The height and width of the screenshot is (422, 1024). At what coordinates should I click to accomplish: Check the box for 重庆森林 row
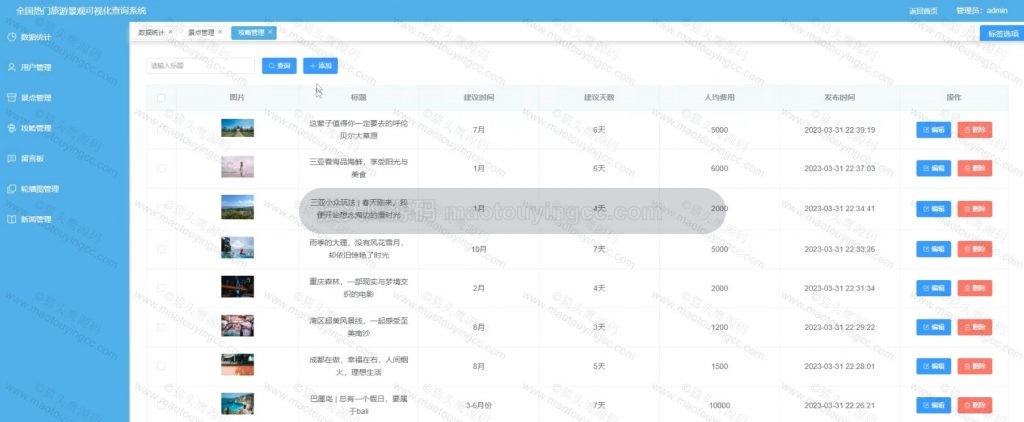161,288
